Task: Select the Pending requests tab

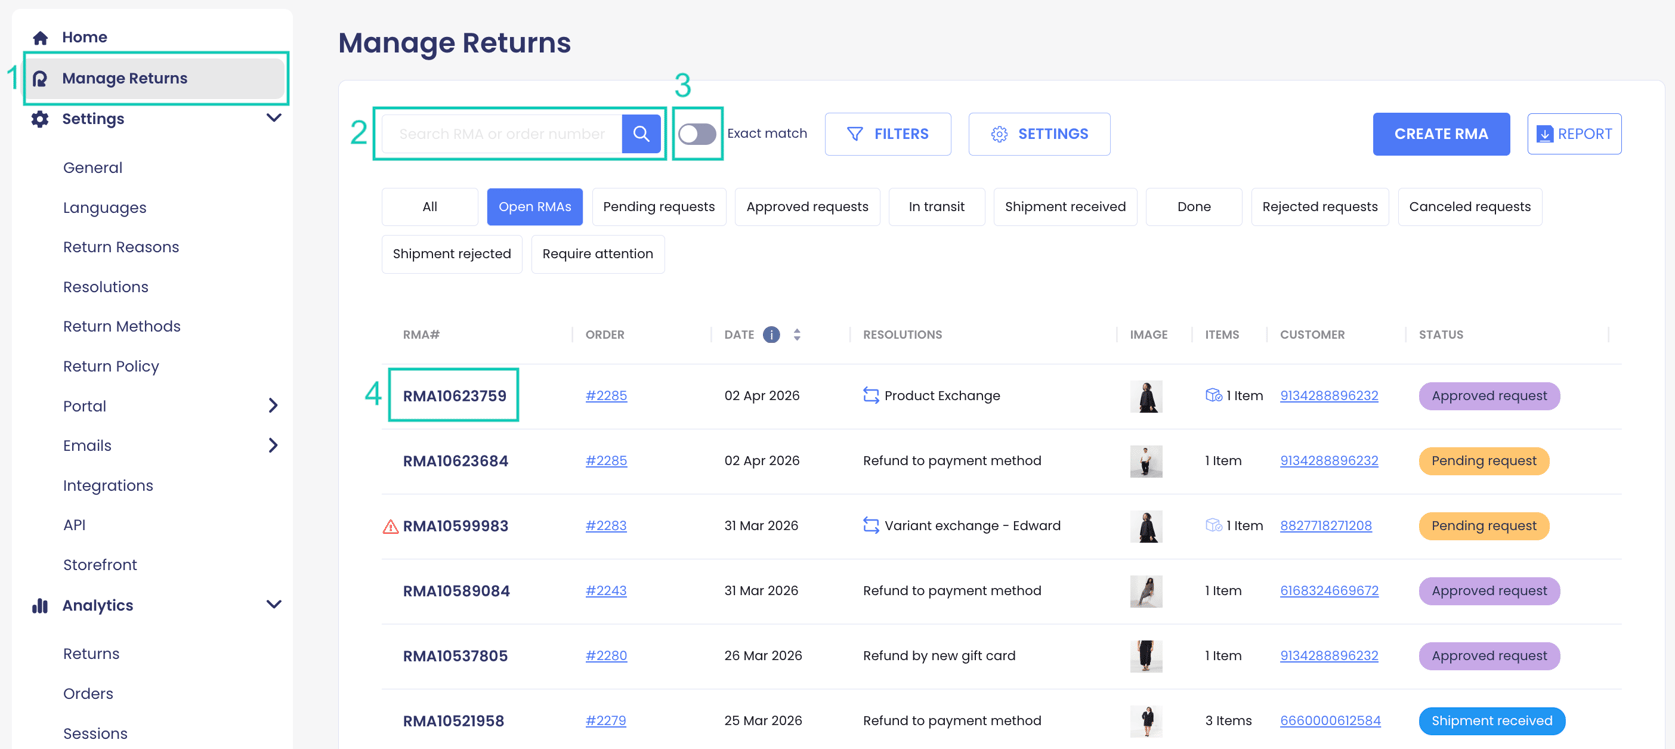Action: tap(659, 207)
